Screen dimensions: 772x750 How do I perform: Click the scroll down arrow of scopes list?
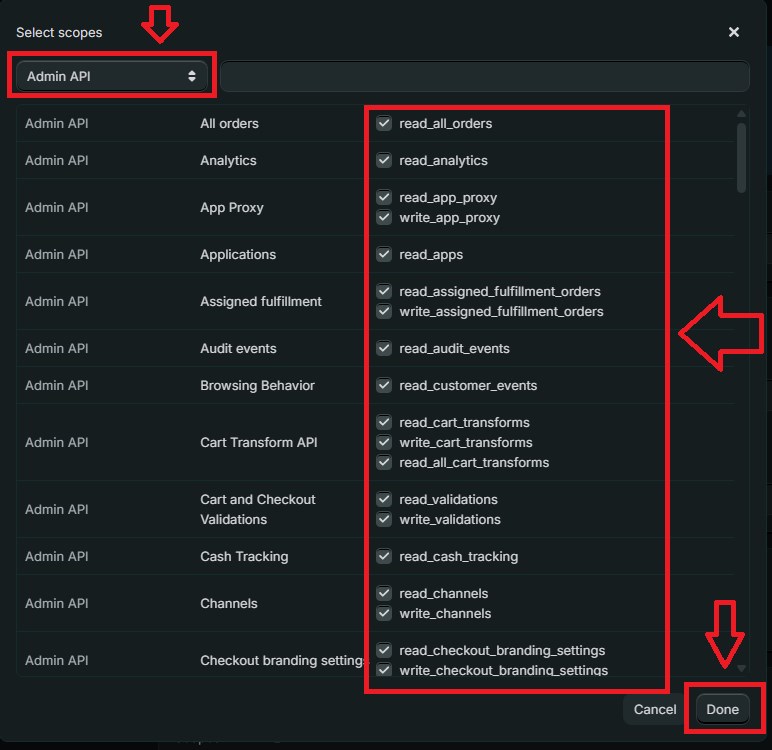click(741, 667)
